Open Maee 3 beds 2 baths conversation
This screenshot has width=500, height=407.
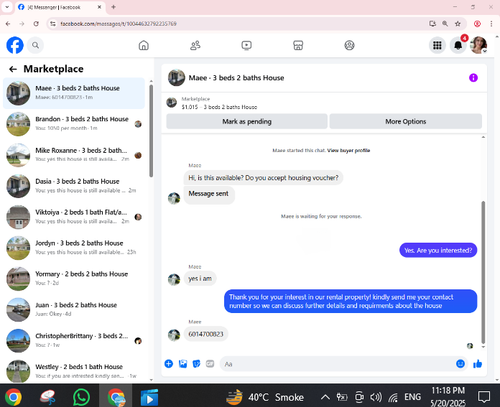(74, 93)
